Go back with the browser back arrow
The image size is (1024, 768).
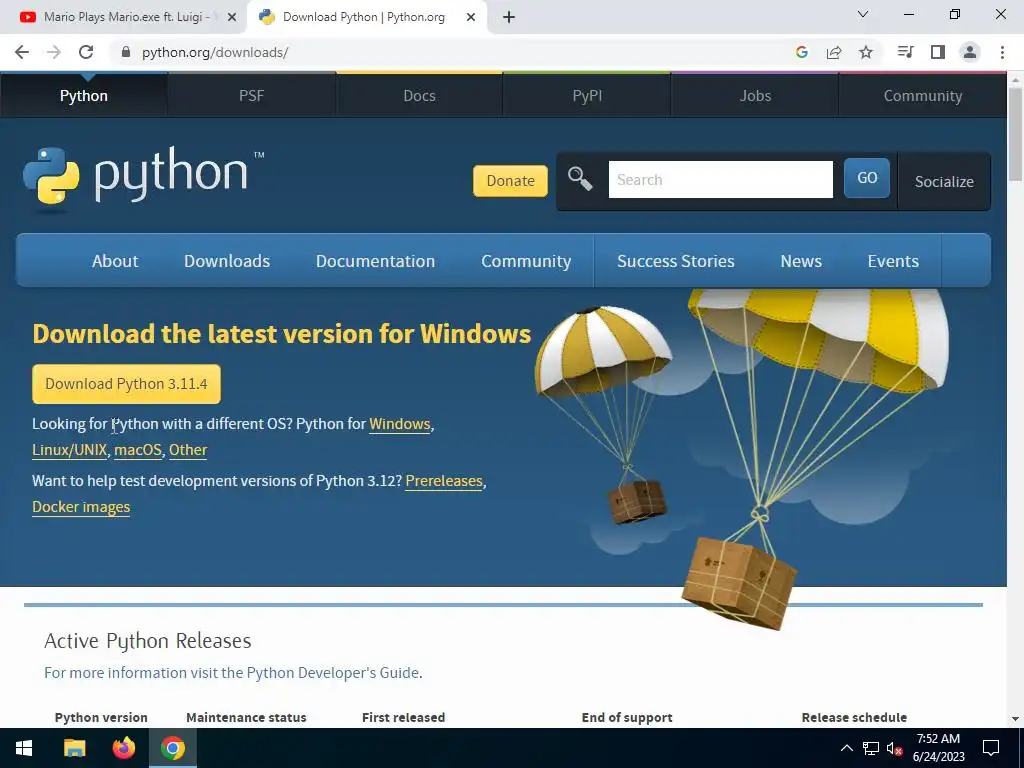click(x=22, y=52)
